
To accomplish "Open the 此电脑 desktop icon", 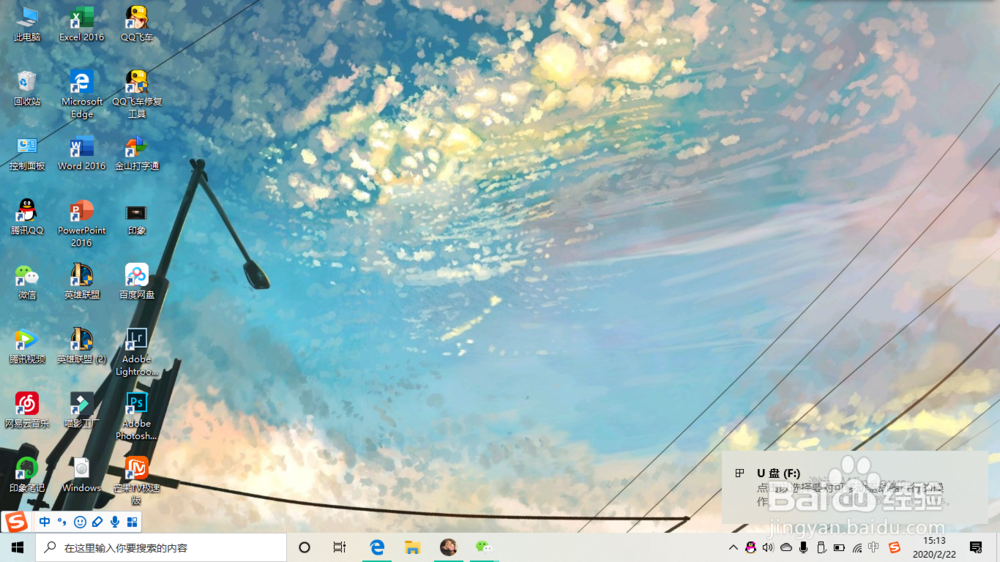I will click(27, 24).
